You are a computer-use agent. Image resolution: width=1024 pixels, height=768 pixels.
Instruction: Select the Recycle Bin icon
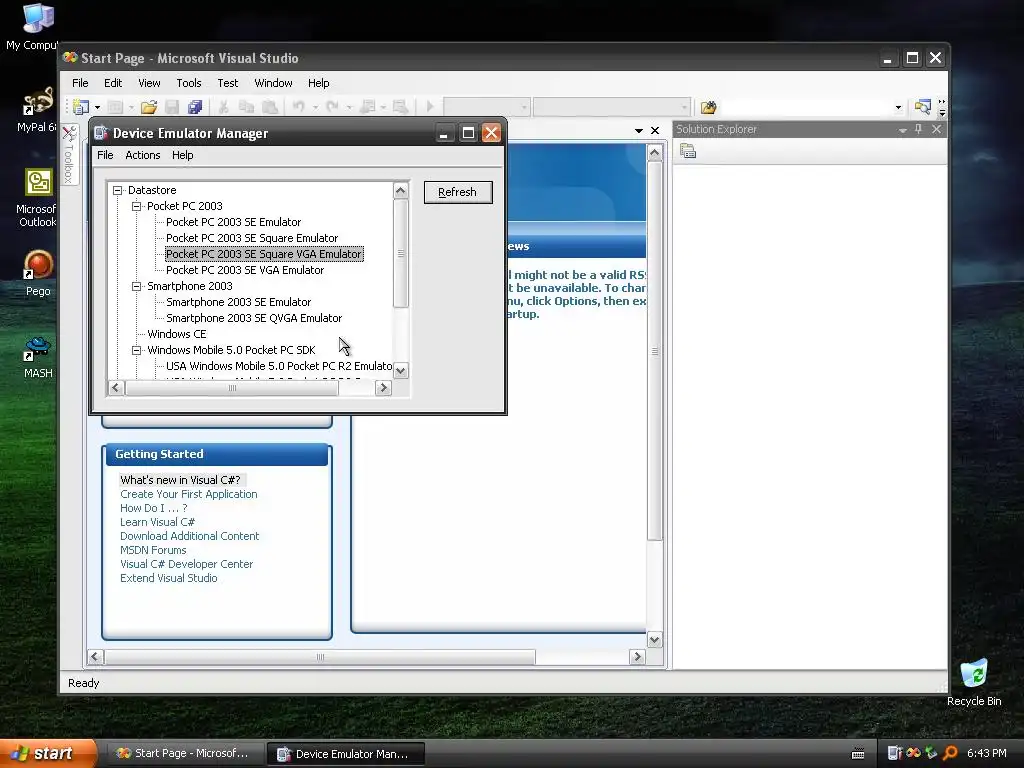point(974,682)
